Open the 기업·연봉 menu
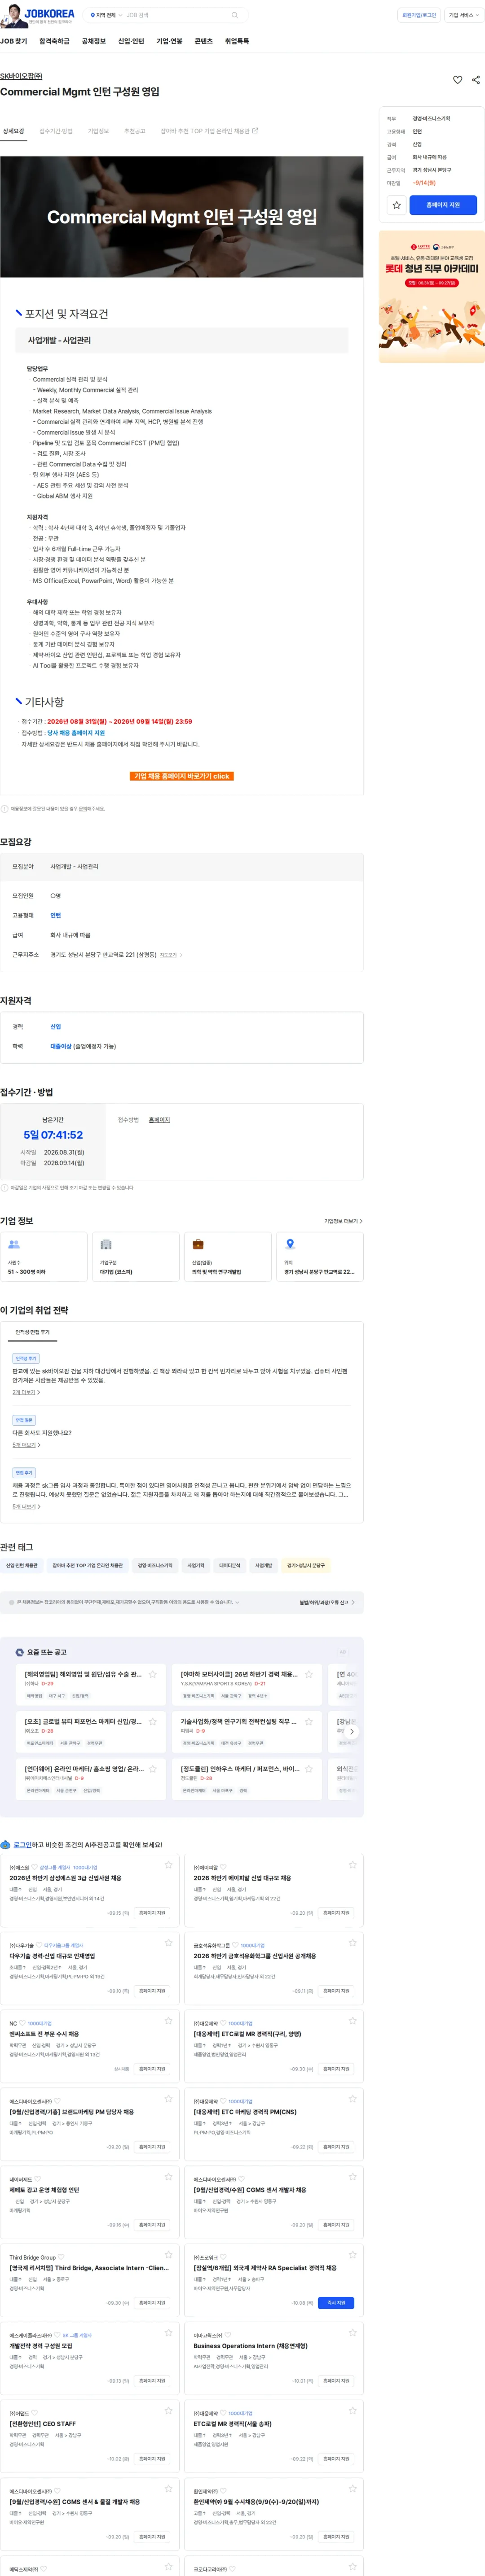This screenshot has width=485, height=2576. [x=169, y=41]
